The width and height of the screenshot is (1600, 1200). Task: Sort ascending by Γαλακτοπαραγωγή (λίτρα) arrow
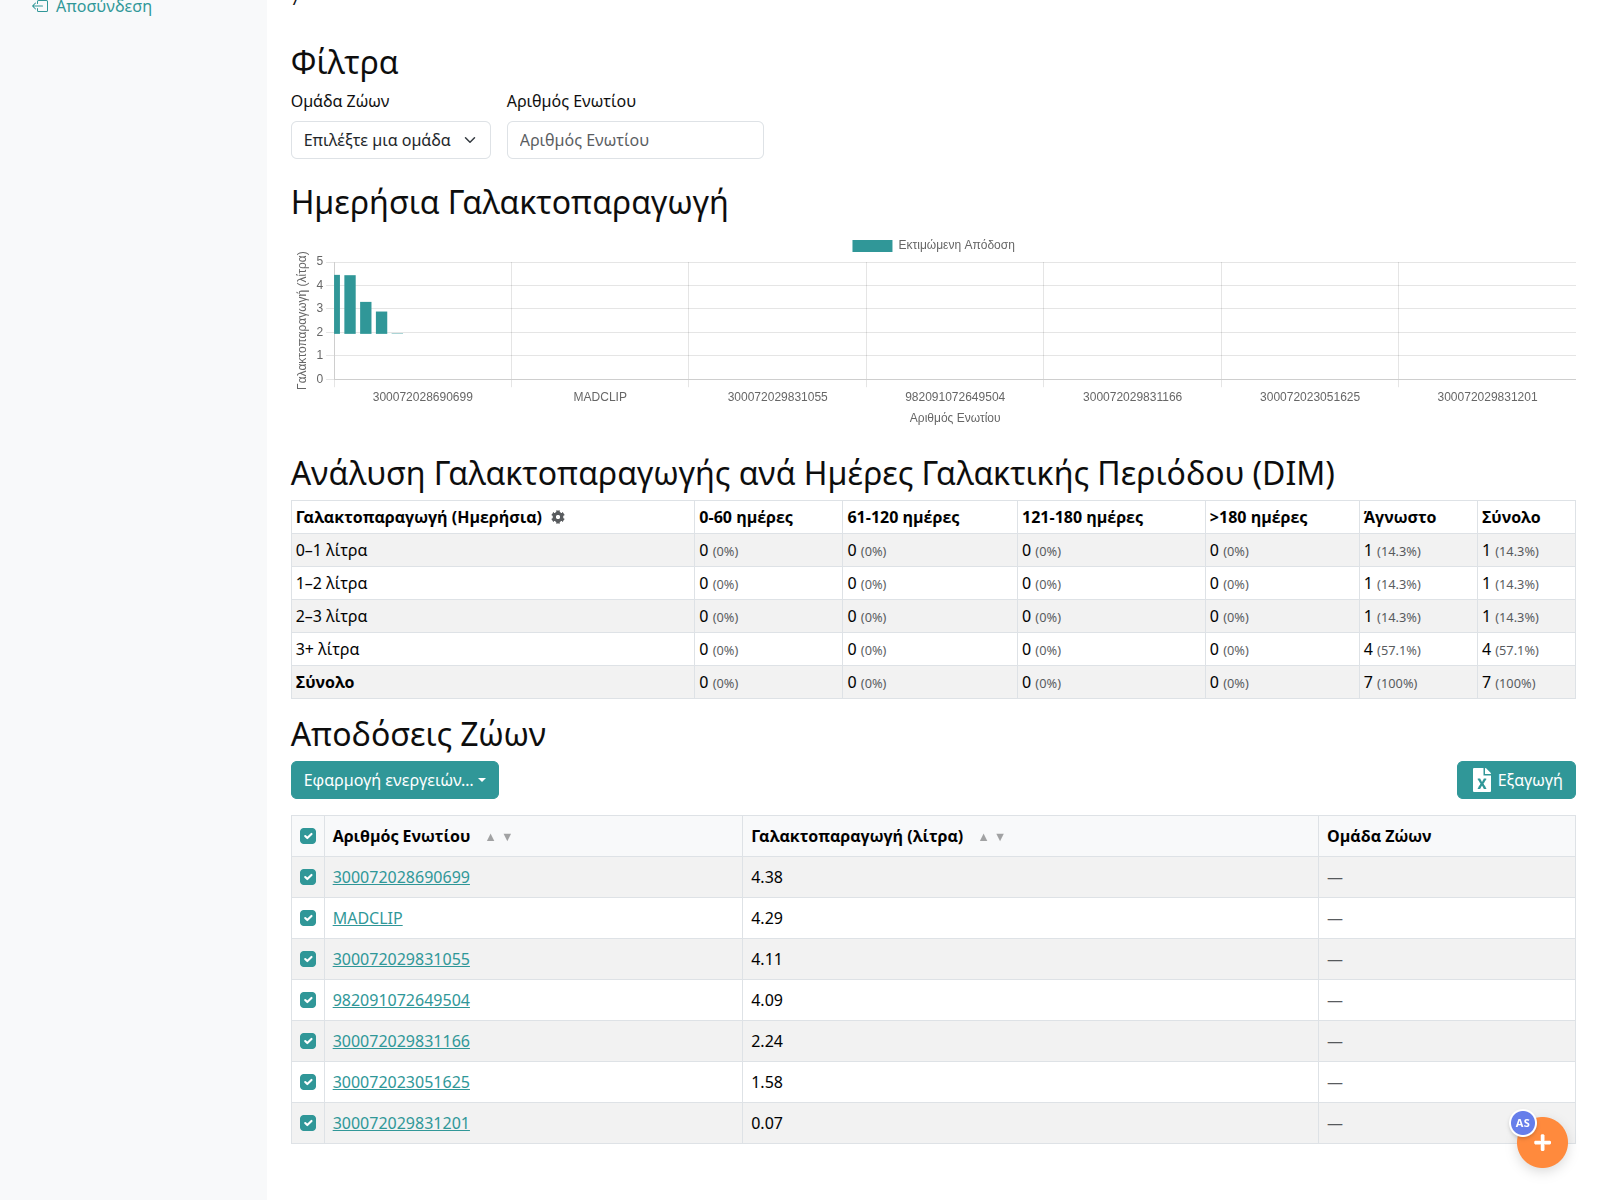point(983,837)
